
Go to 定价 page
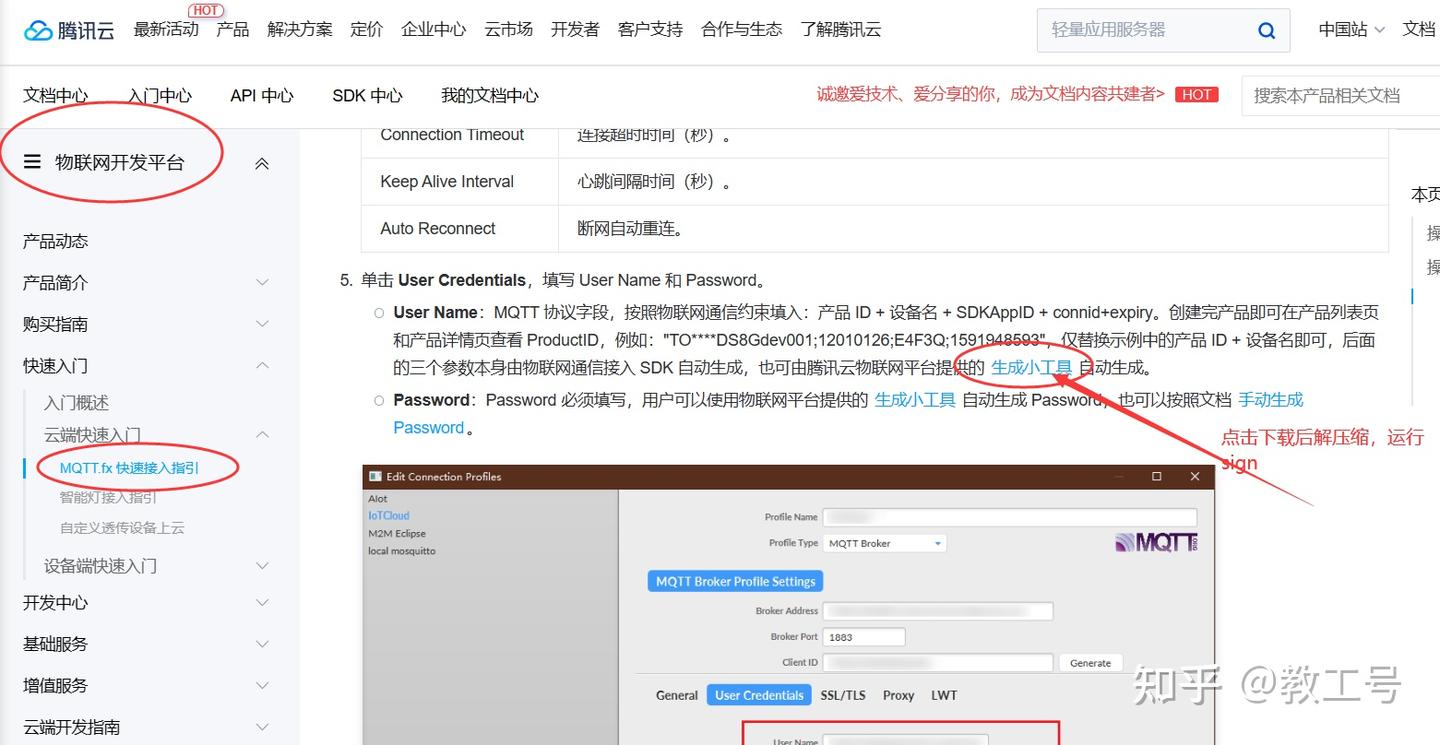point(367,30)
